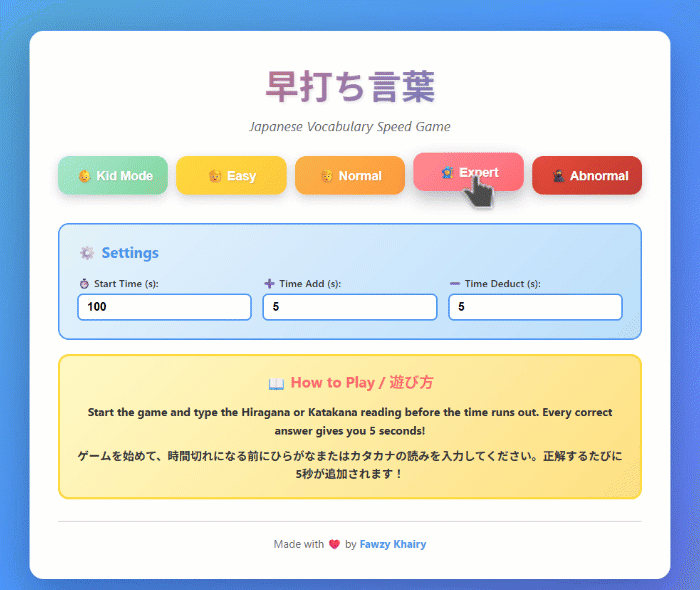Click the baby emoji on Kid Mode
700x590 pixels.
[x=84, y=176]
